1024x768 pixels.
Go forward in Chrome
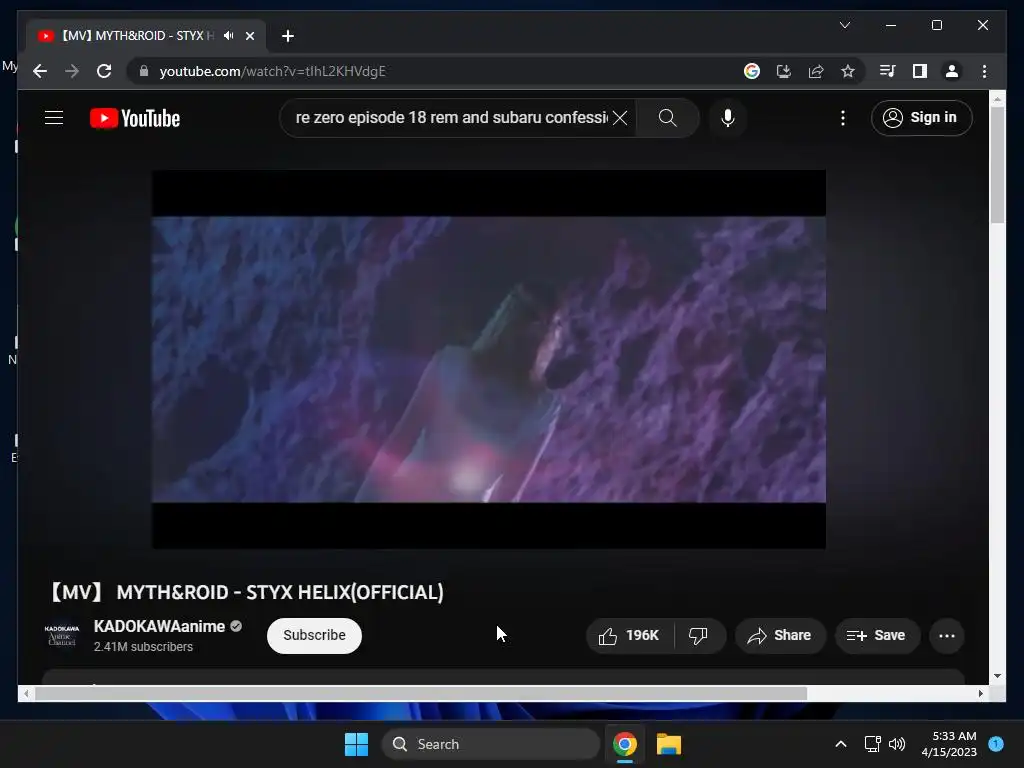(x=72, y=71)
